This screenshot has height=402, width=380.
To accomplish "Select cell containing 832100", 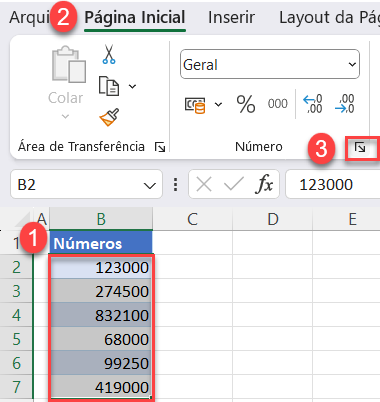I will (101, 315).
